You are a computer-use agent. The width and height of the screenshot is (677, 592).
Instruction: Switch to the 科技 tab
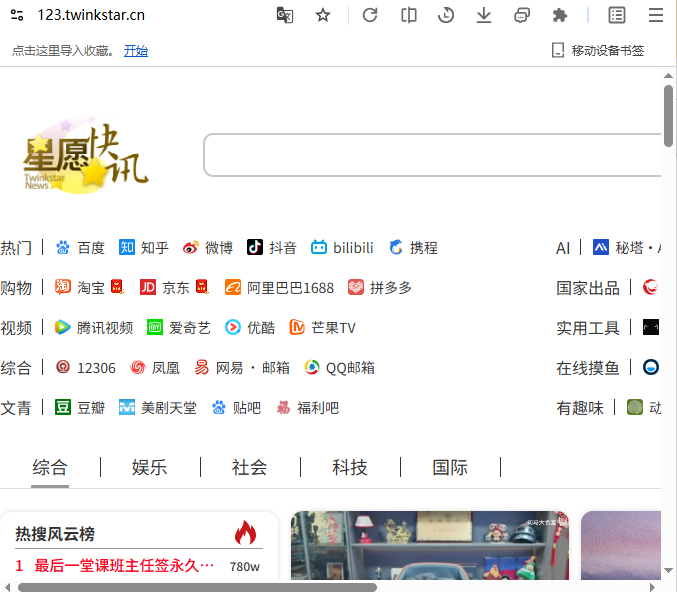tap(350, 468)
